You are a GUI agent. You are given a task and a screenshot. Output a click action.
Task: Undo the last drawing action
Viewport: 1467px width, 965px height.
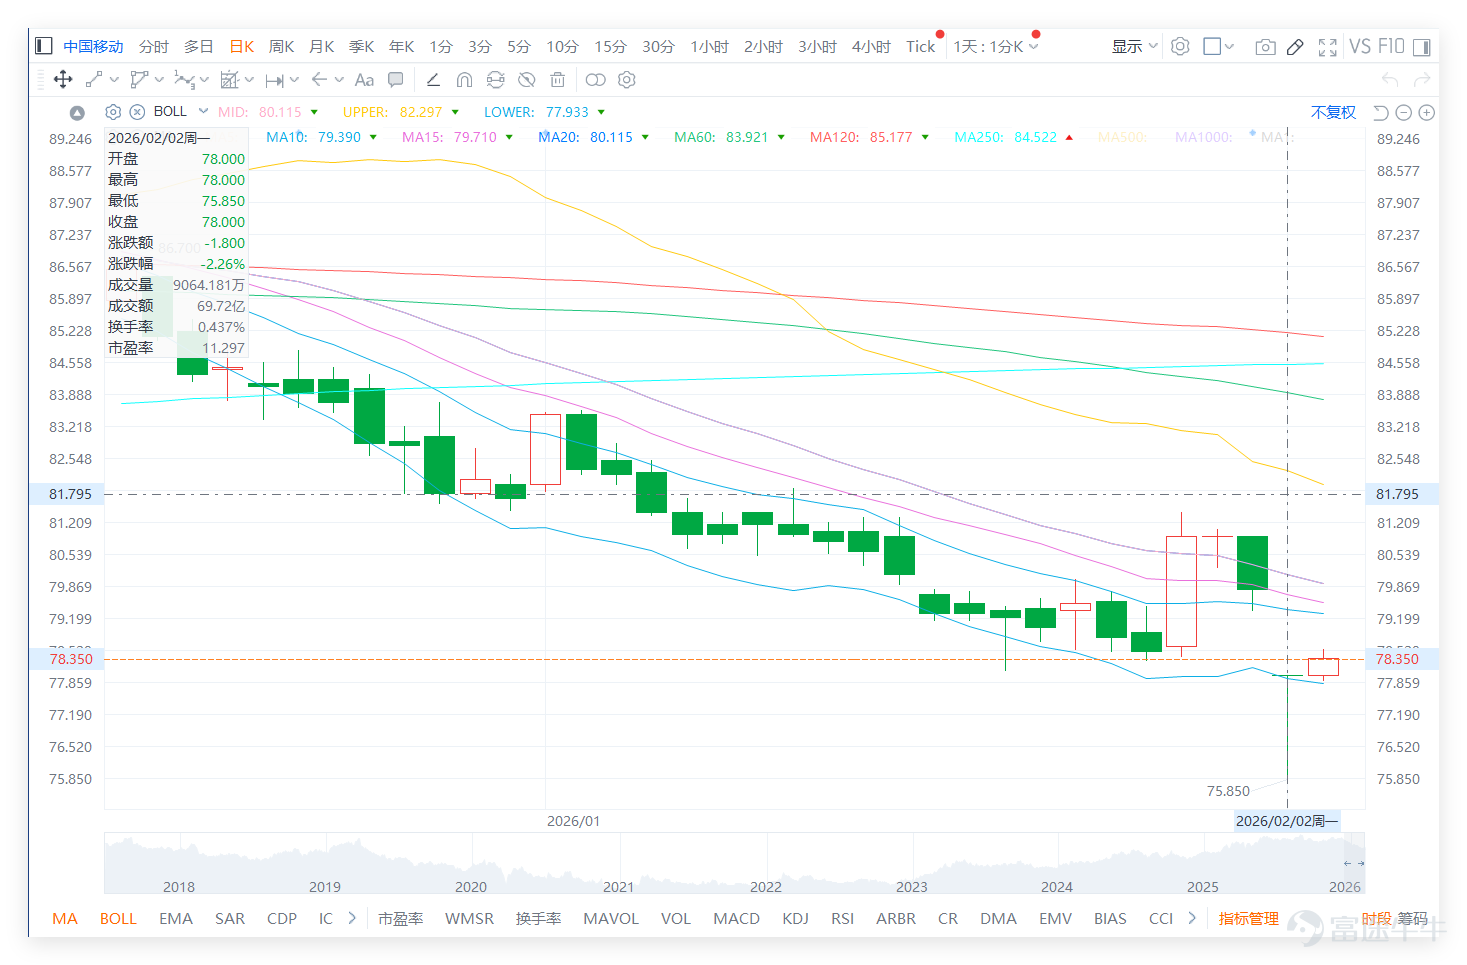click(1389, 80)
